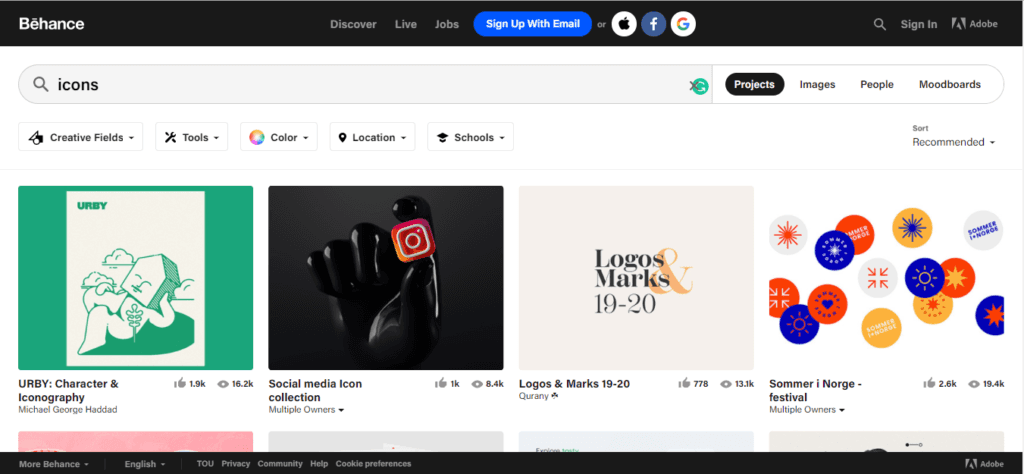Click the Behance logo
The height and width of the screenshot is (474, 1024).
tap(52, 24)
